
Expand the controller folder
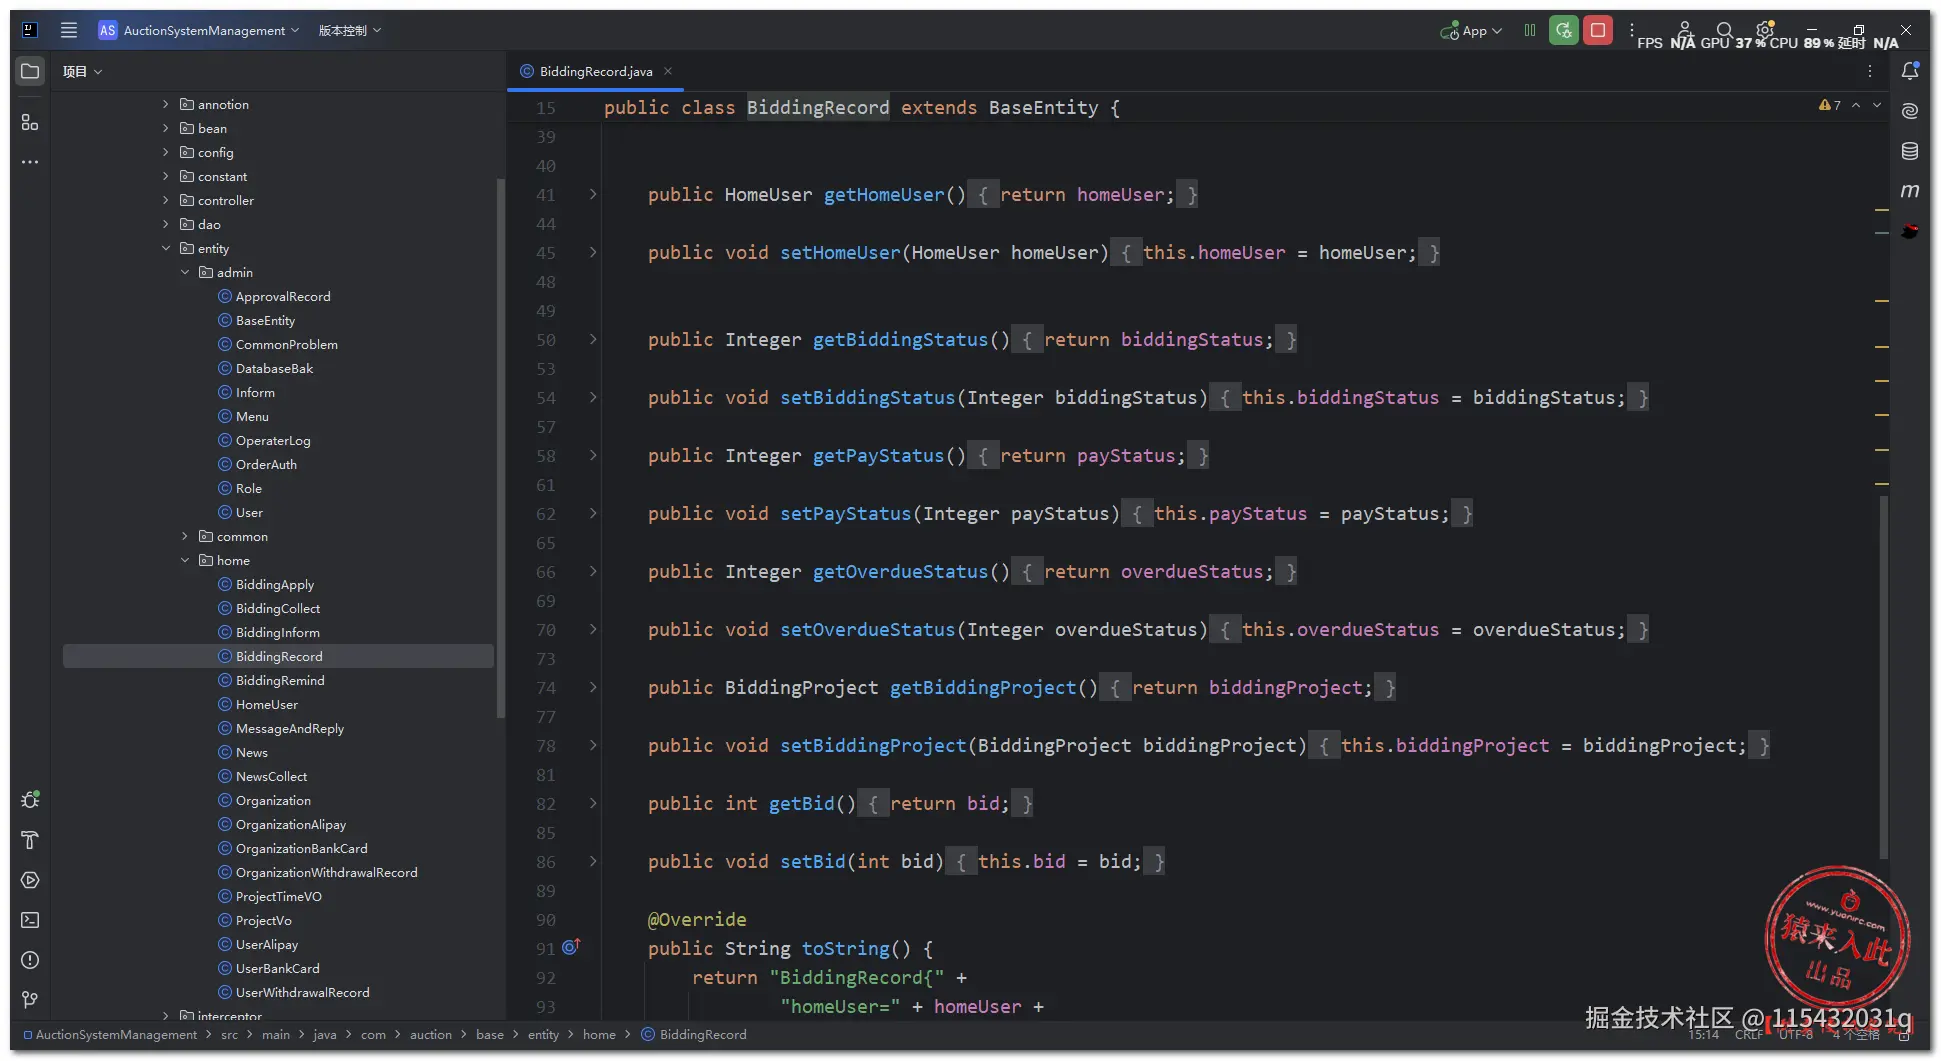click(x=166, y=200)
